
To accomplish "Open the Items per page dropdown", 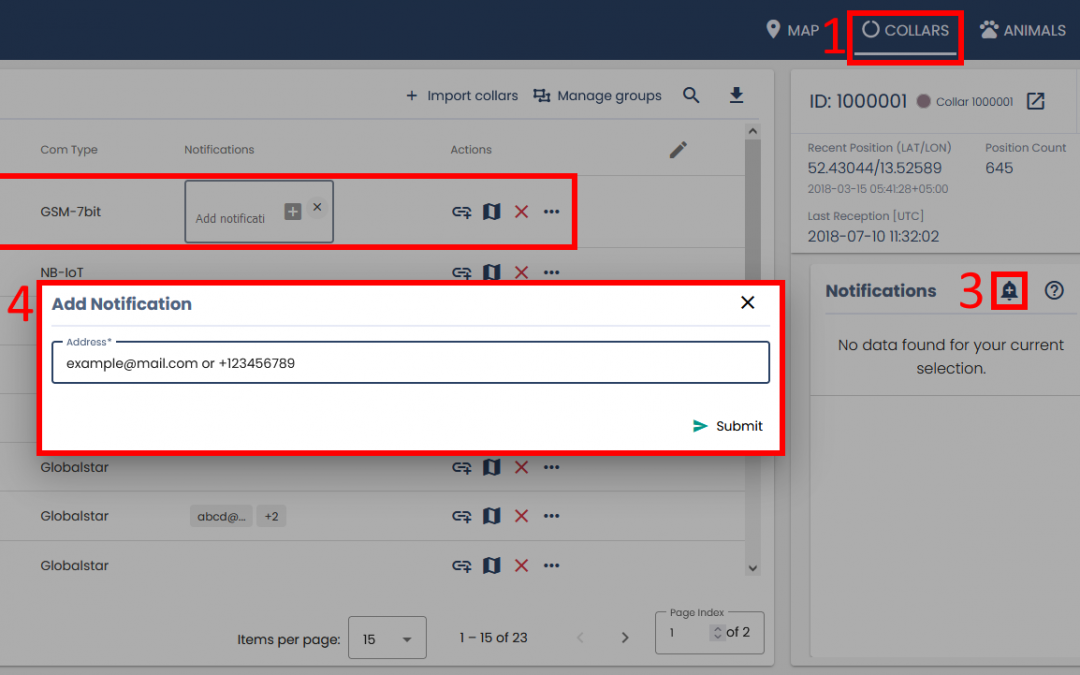I will (387, 638).
